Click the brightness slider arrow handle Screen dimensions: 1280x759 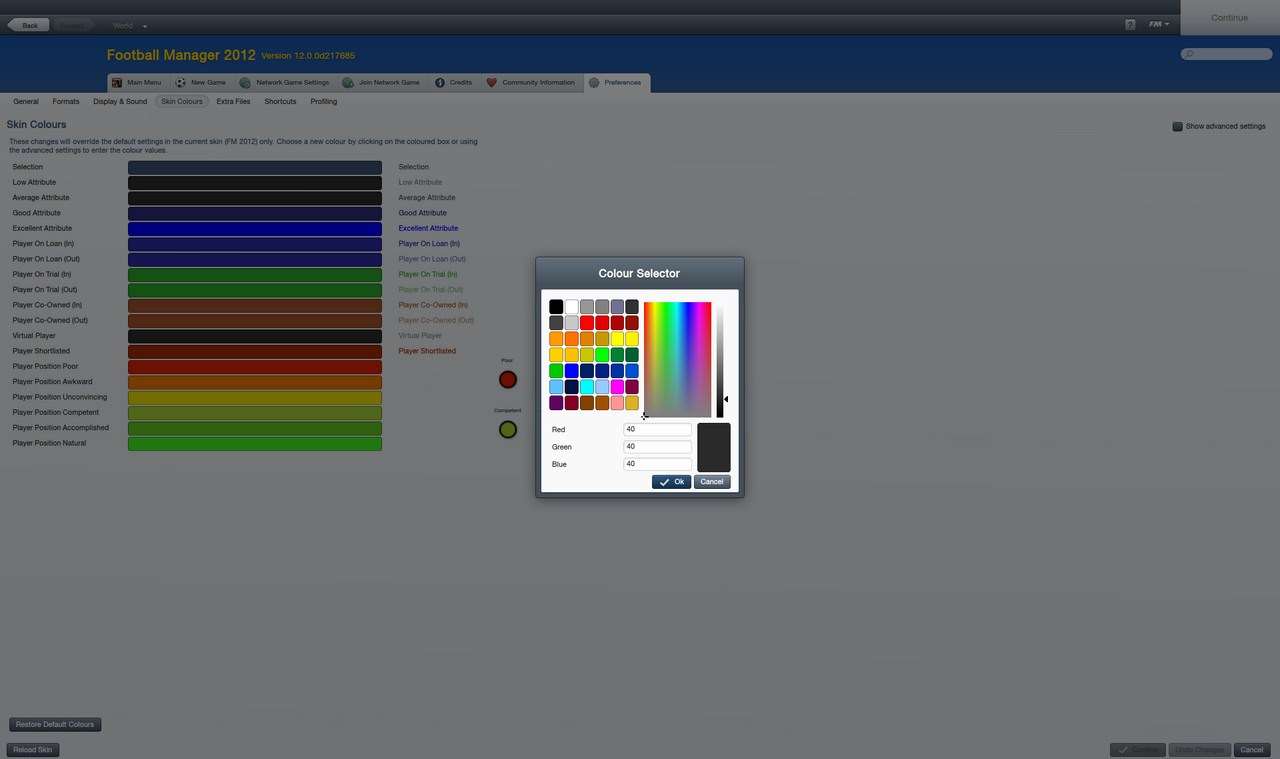pos(726,399)
